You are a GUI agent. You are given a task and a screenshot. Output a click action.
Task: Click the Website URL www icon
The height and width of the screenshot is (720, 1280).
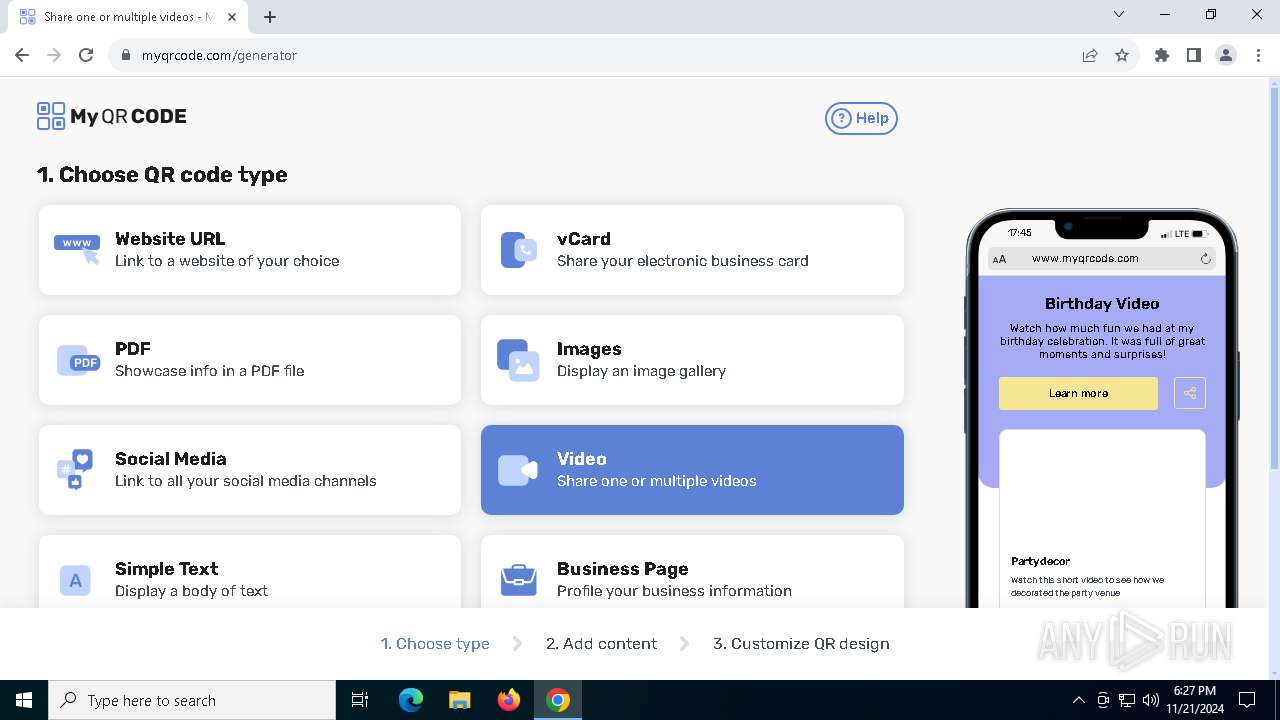77,249
